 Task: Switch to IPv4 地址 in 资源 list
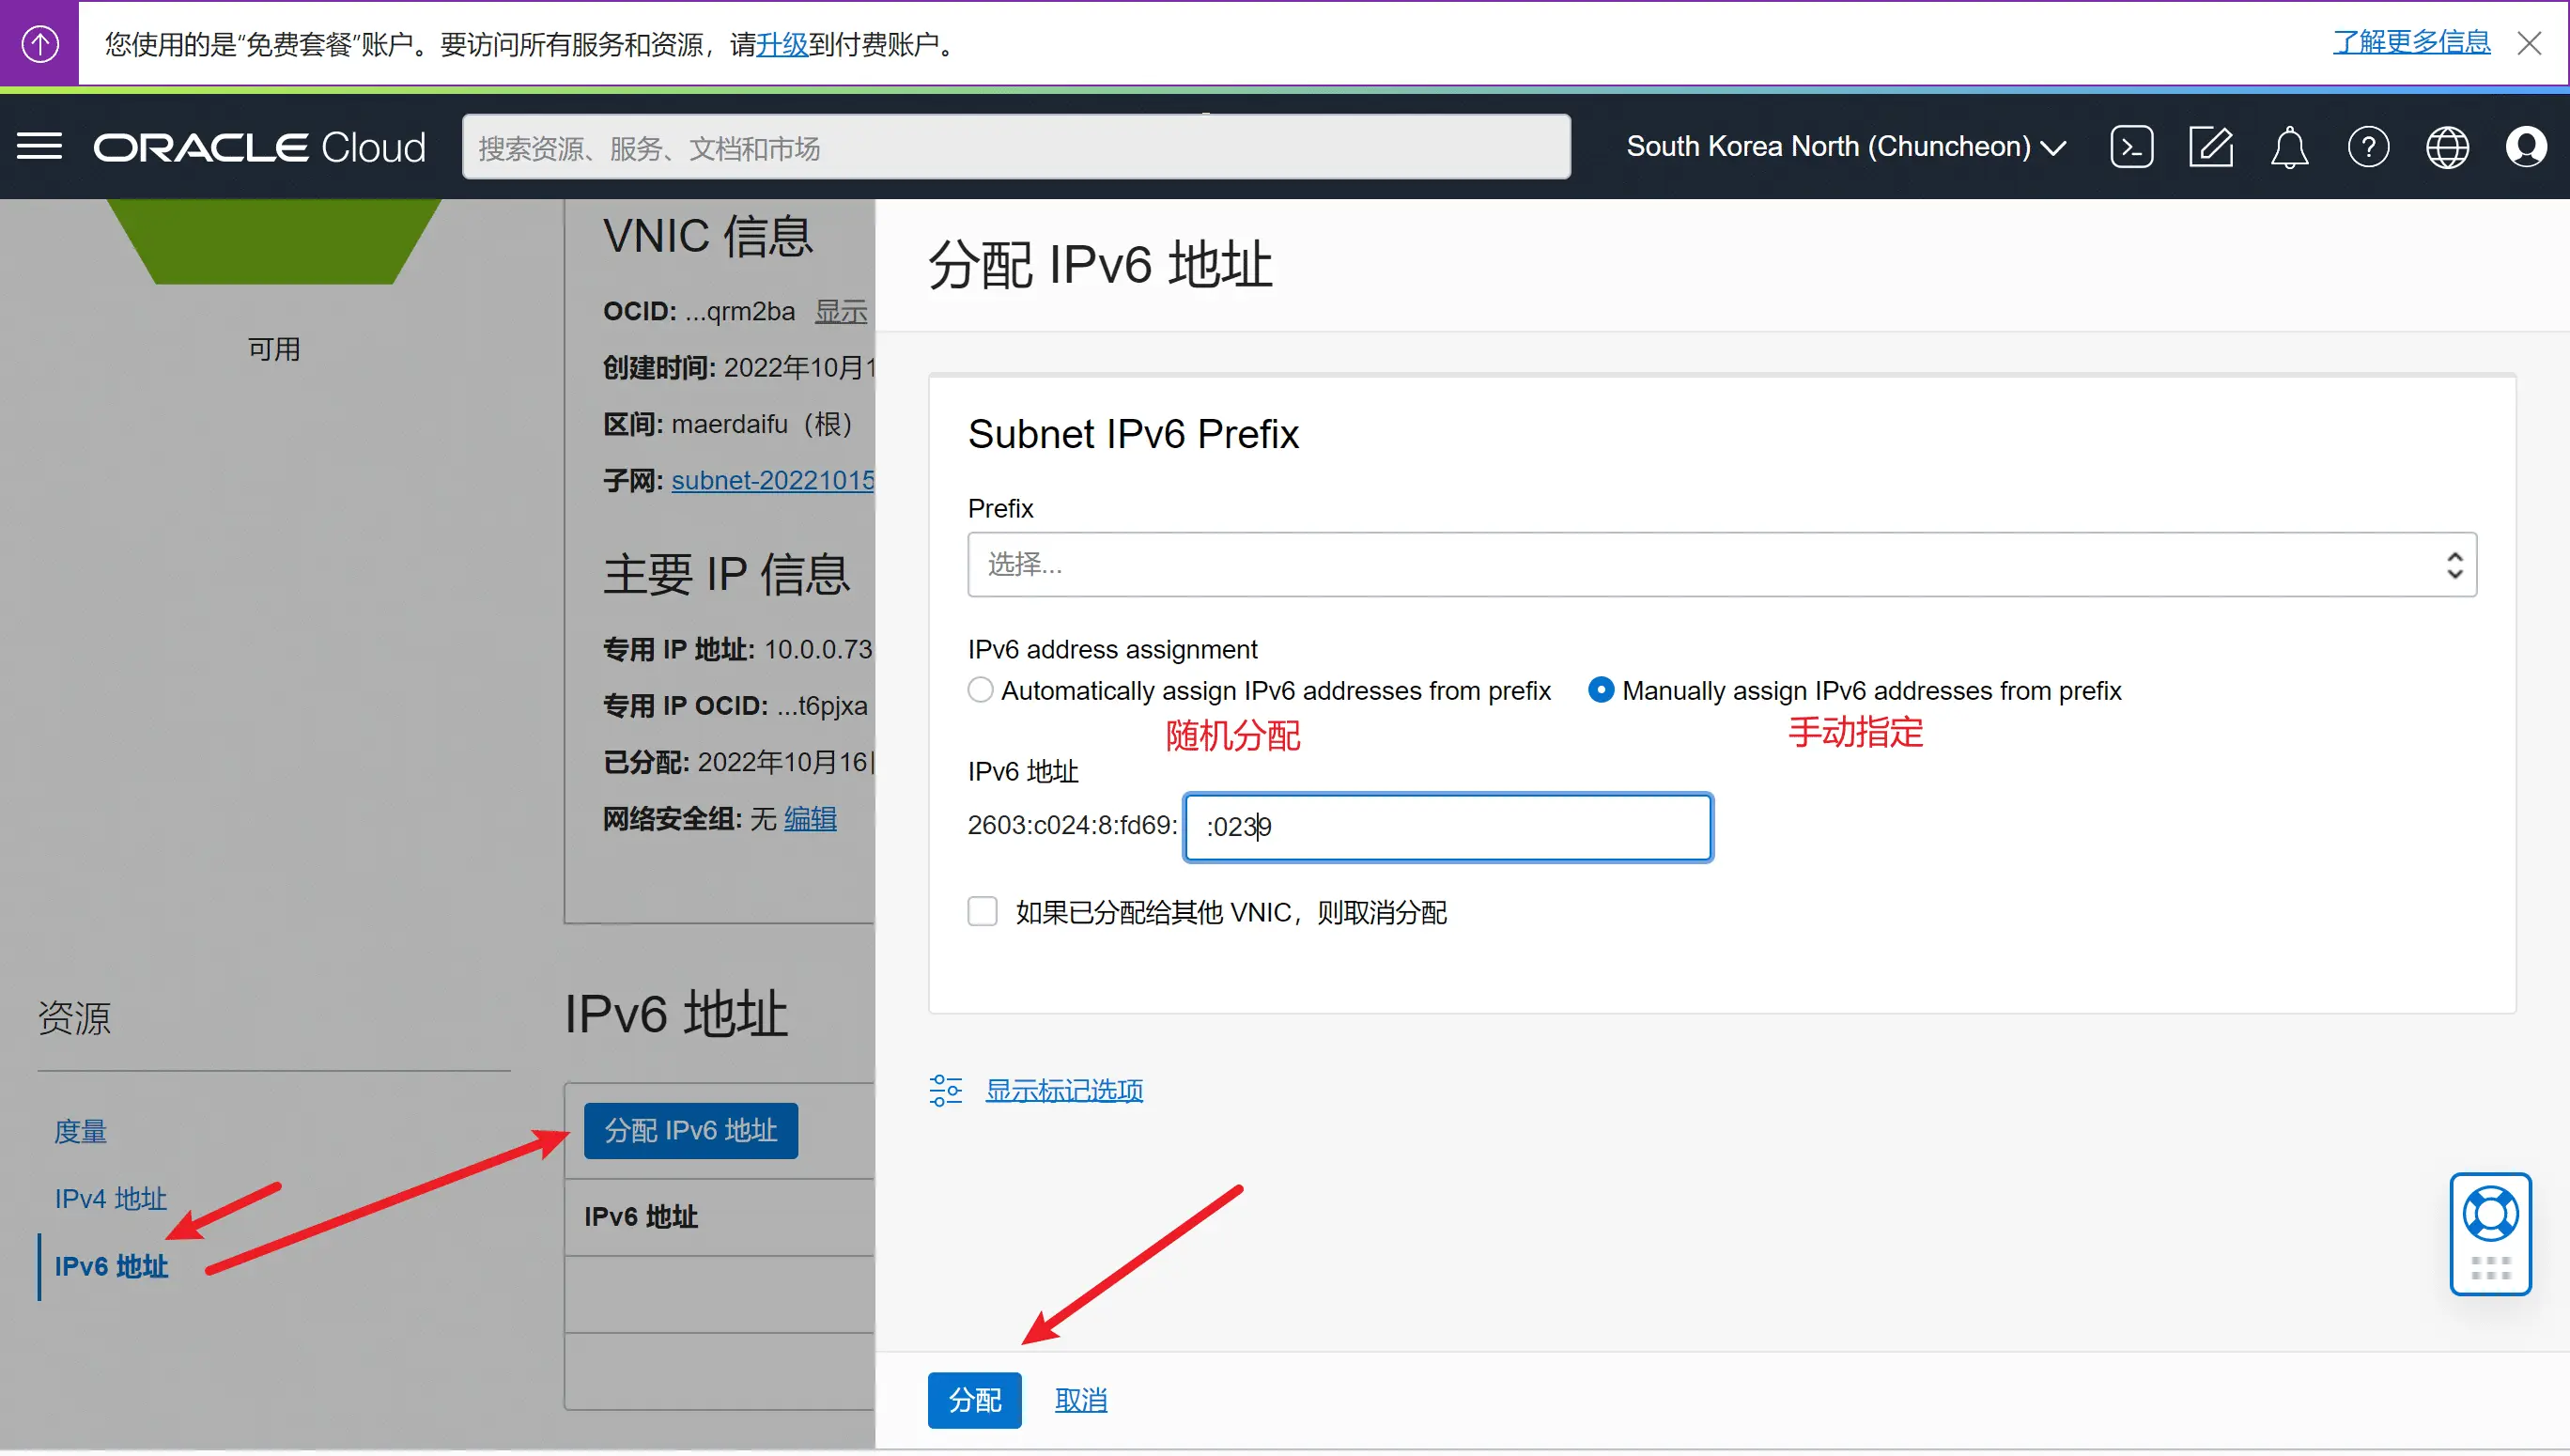click(110, 1198)
